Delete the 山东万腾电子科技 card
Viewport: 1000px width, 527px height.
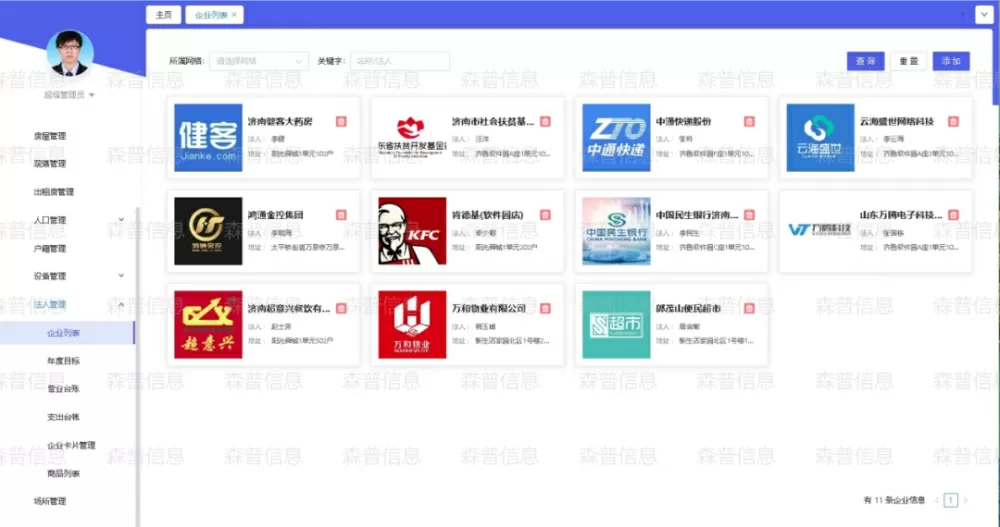953,215
